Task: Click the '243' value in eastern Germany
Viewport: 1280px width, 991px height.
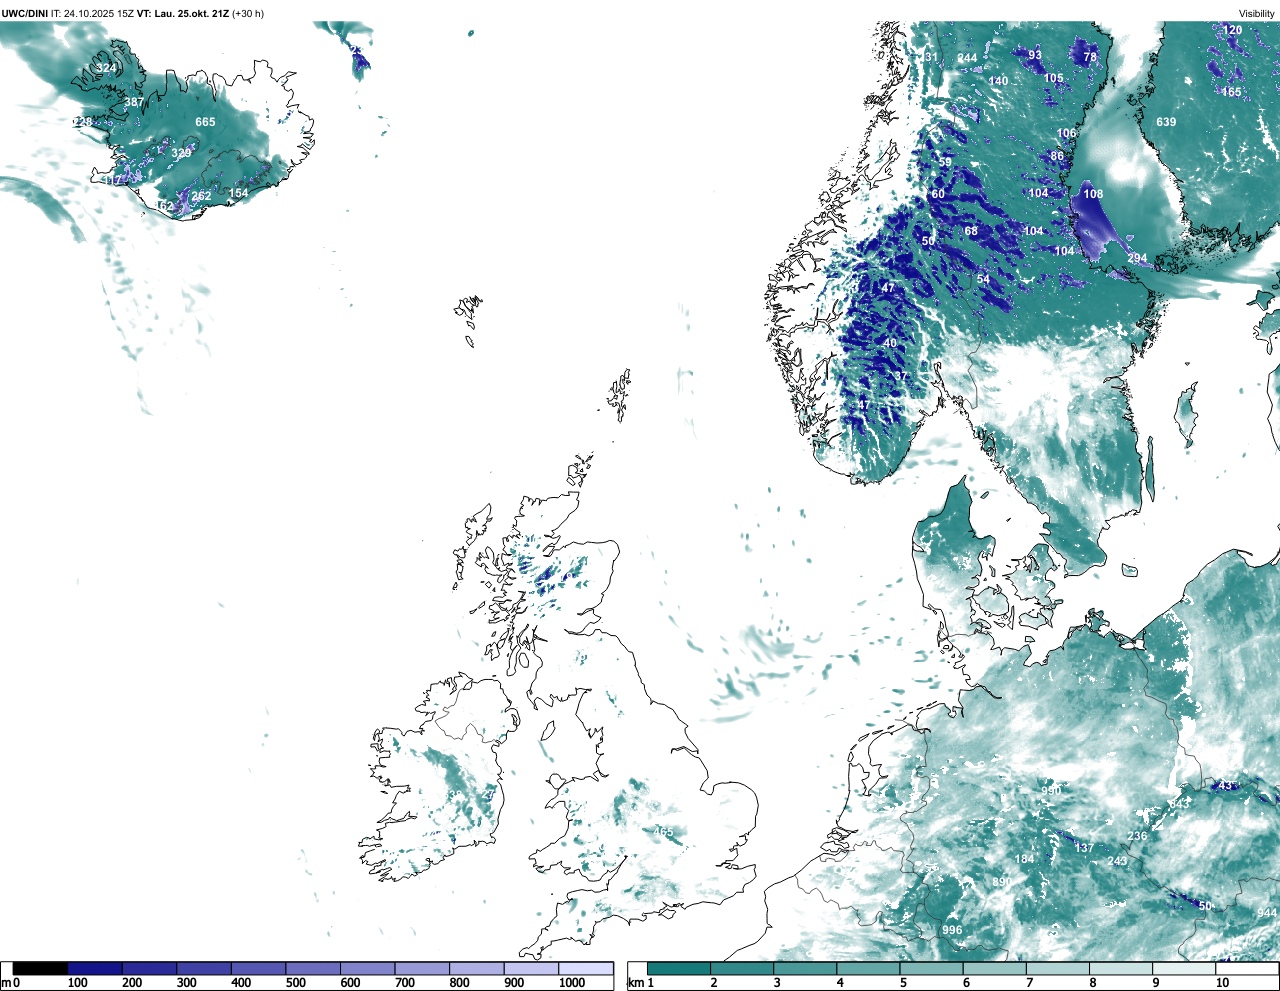Action: [x=1117, y=861]
